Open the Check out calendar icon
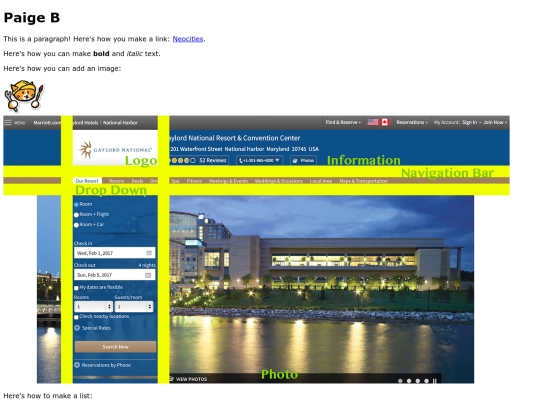The image size is (540, 405). pos(148,275)
